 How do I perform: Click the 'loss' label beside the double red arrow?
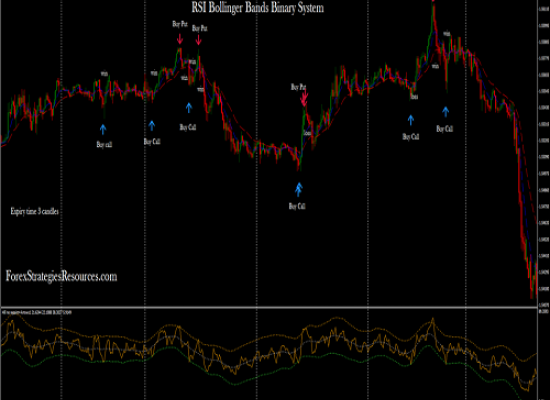[307, 133]
